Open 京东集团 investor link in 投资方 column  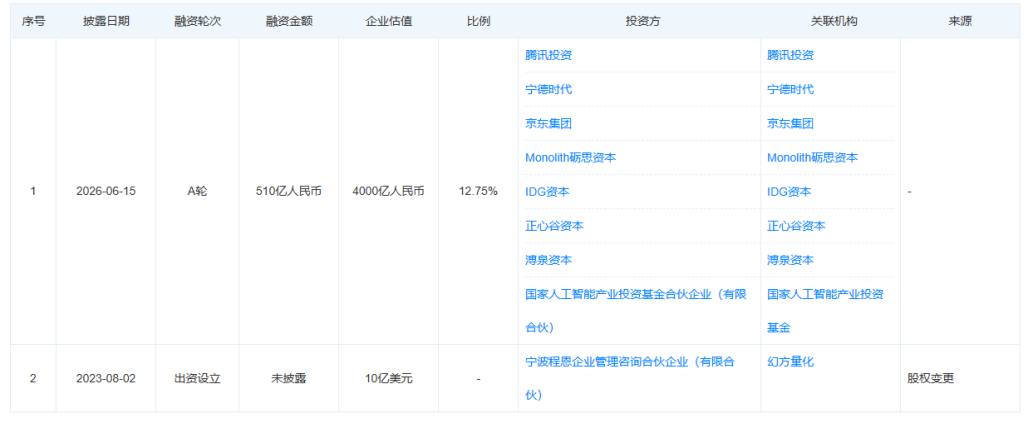coord(549,123)
